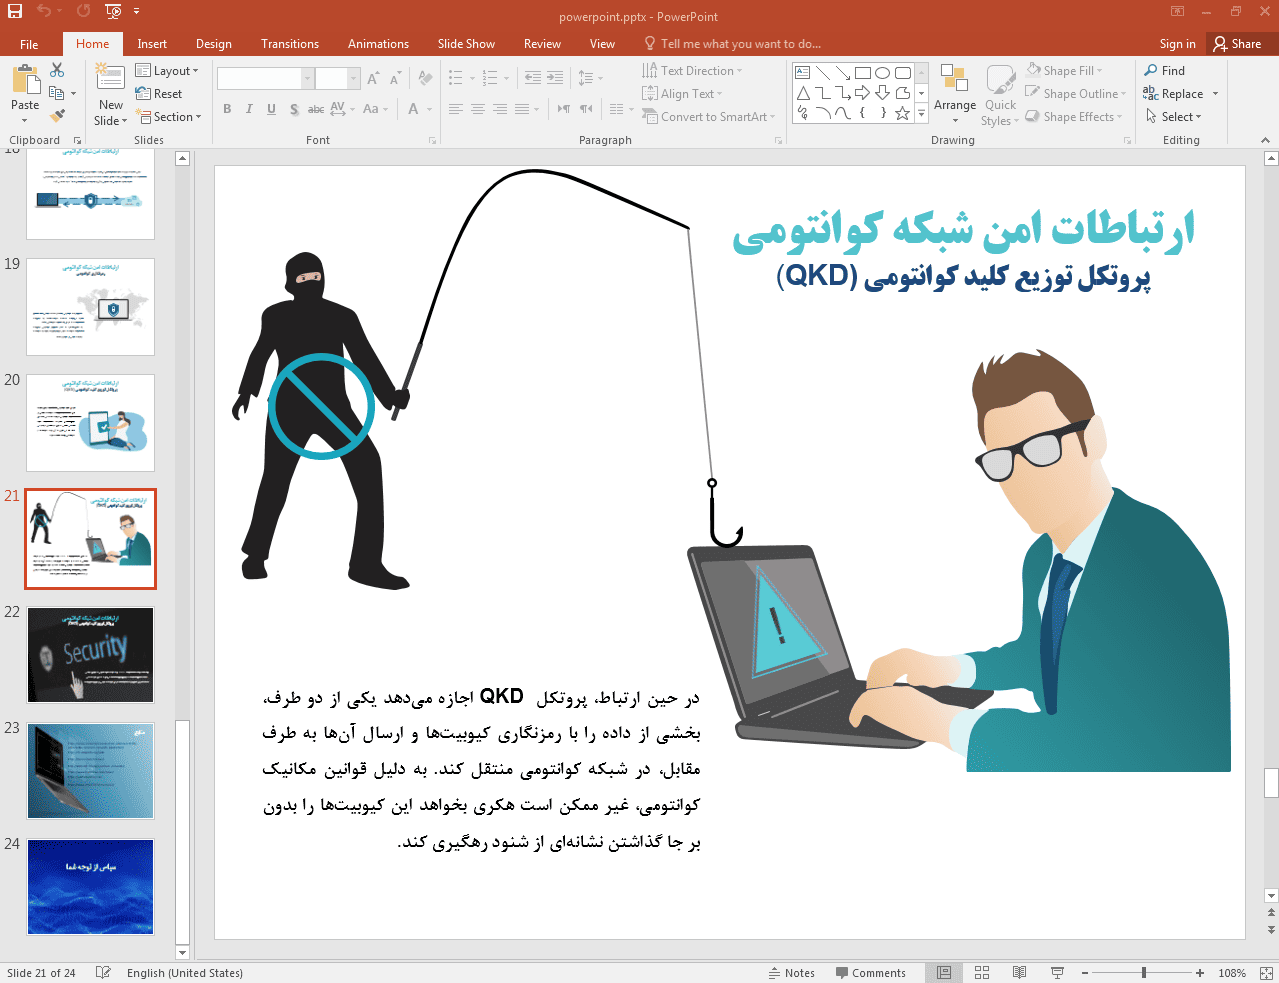Toggle Center paragraph alignment
Screen dimensions: 1279x983
click(478, 109)
